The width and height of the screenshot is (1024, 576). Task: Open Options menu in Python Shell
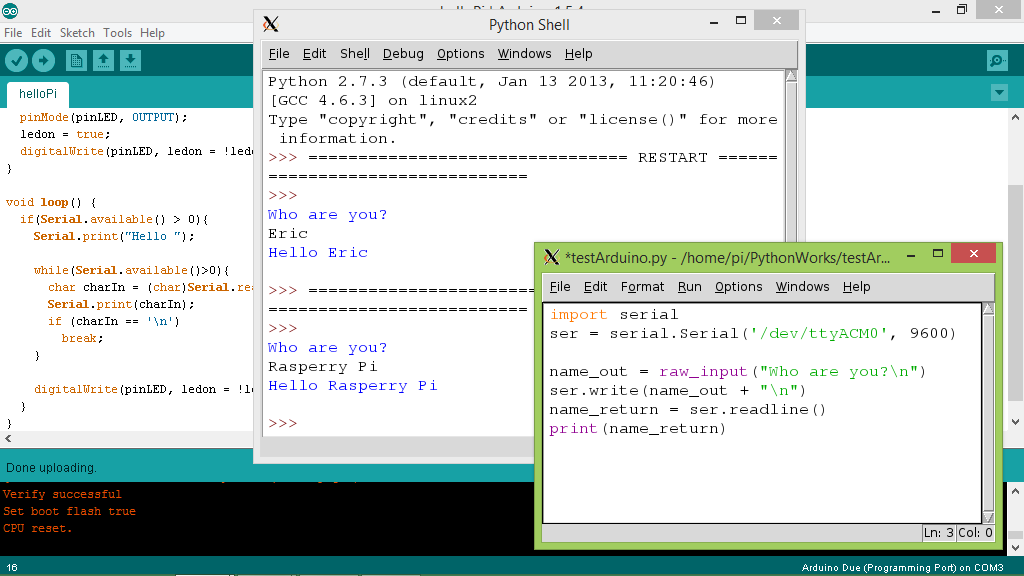tap(460, 54)
